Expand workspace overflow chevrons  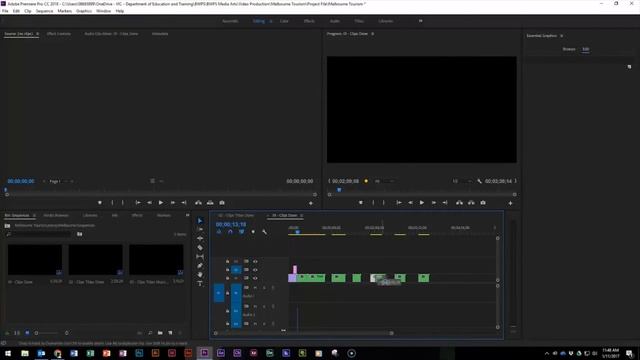tap(420, 21)
